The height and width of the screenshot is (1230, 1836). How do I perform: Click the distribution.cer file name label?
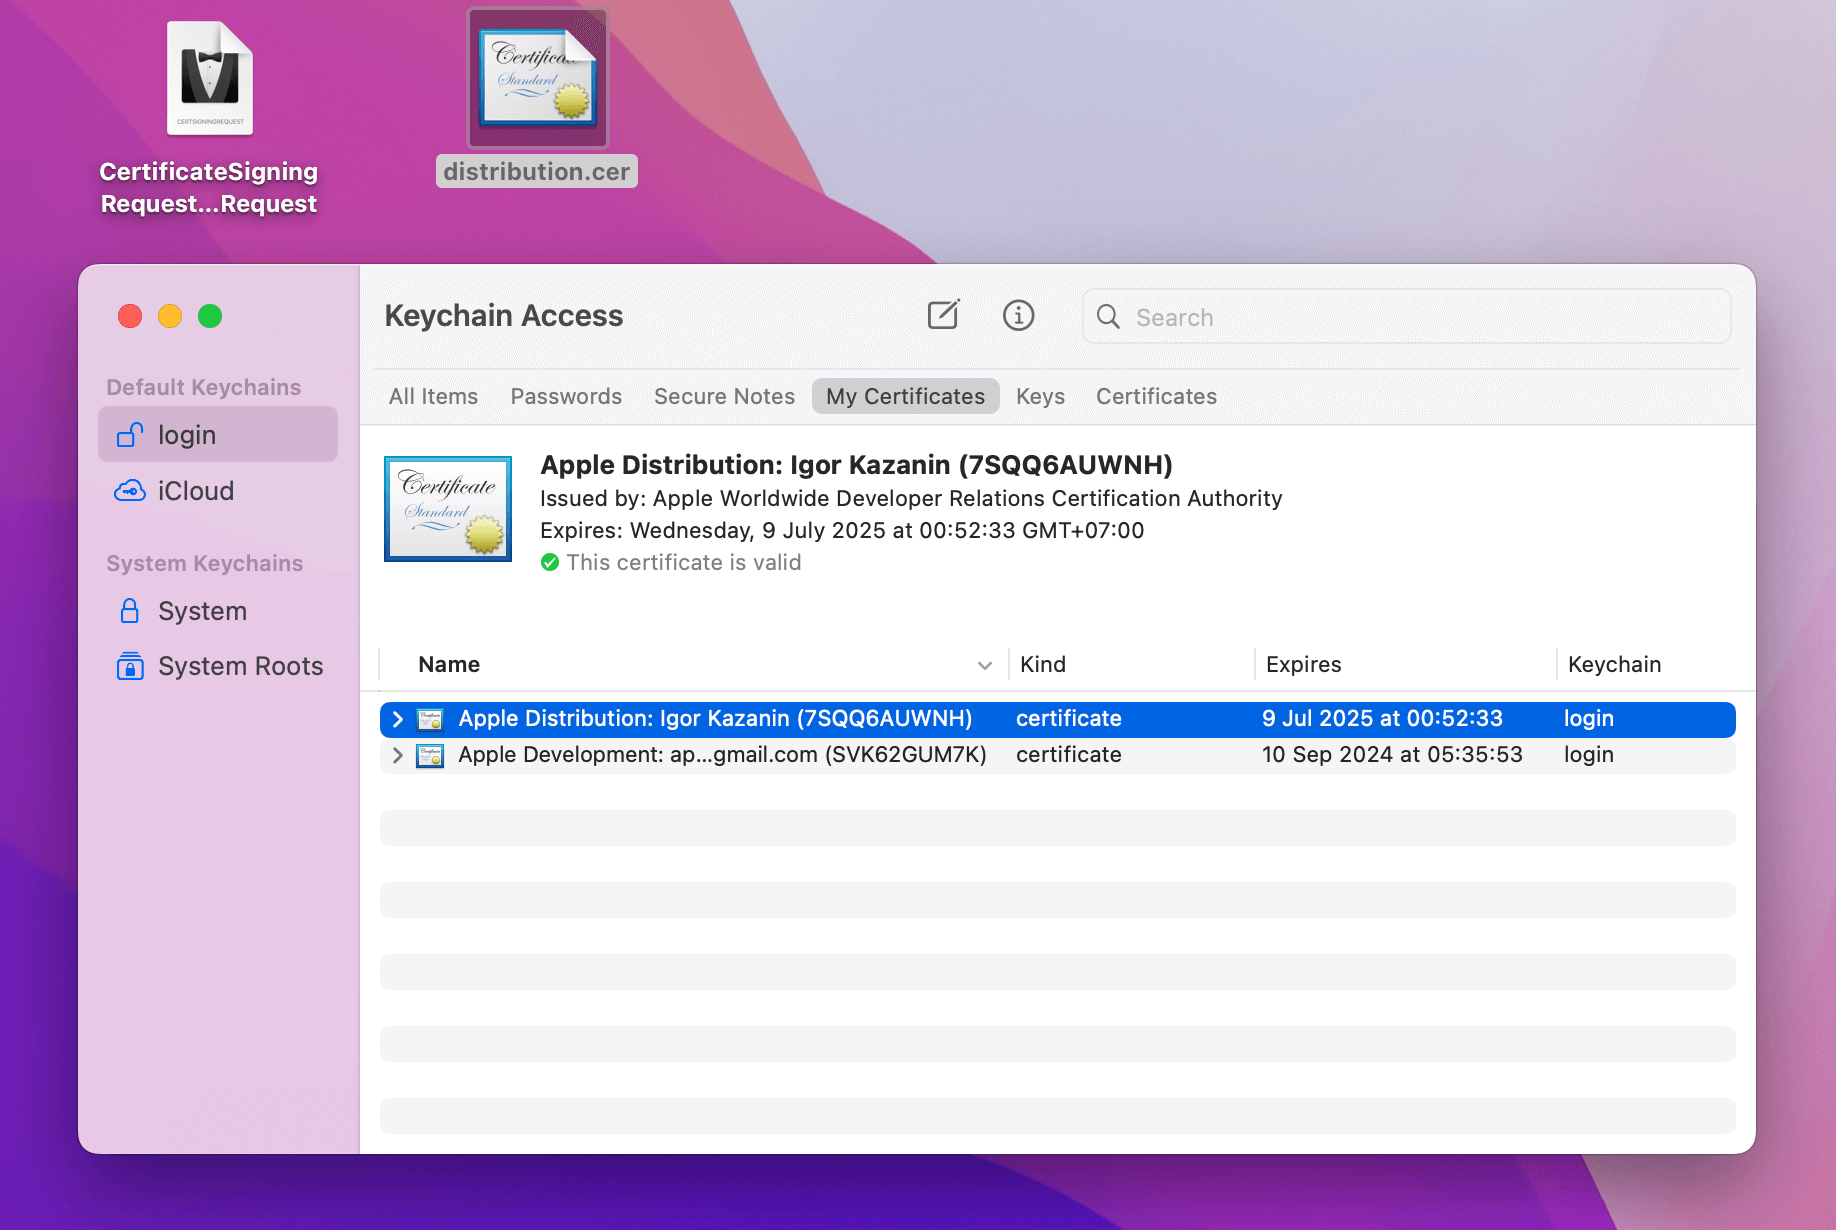point(537,171)
